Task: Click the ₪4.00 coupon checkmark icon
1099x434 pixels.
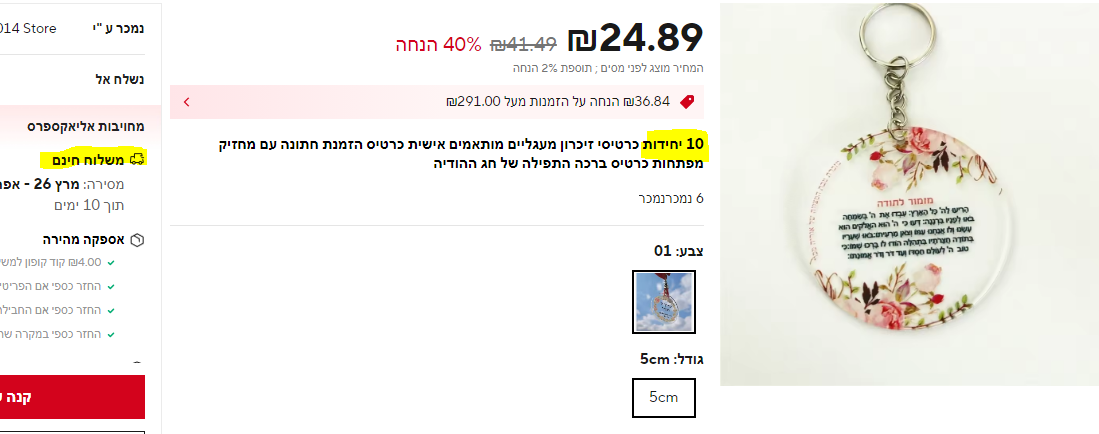Action: (x=112, y=263)
